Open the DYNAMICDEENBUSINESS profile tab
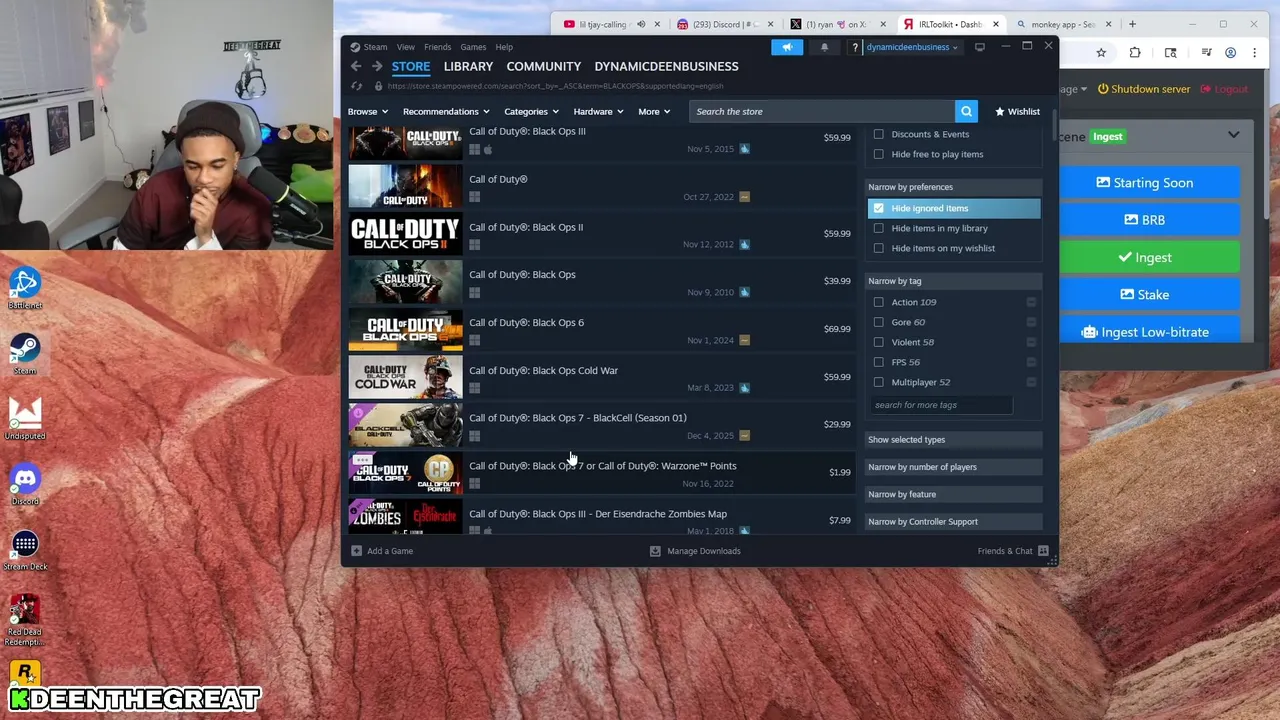Screen dimensions: 1280x720 click(x=666, y=66)
